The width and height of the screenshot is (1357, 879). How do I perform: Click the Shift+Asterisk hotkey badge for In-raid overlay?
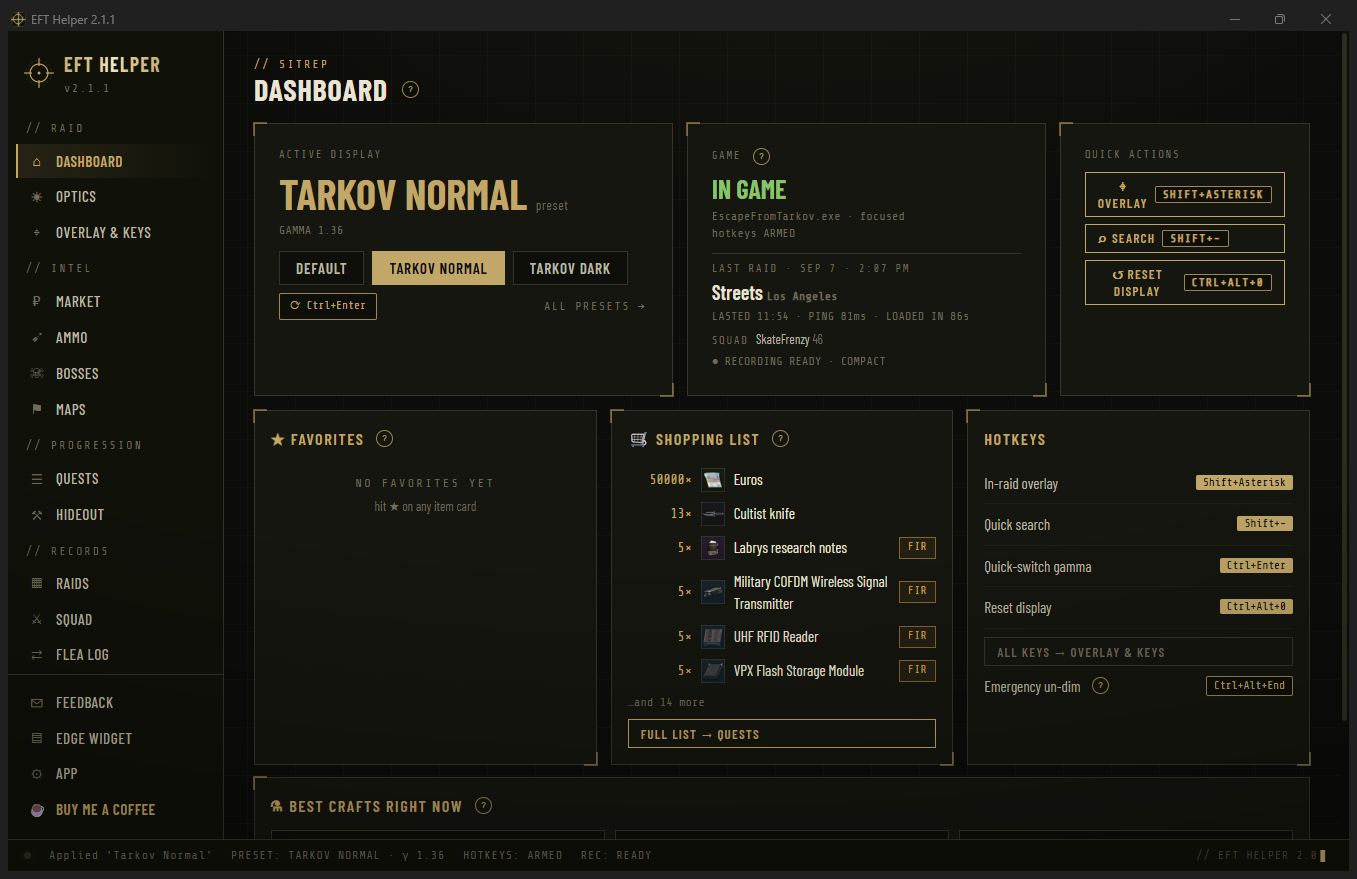[x=1244, y=483]
